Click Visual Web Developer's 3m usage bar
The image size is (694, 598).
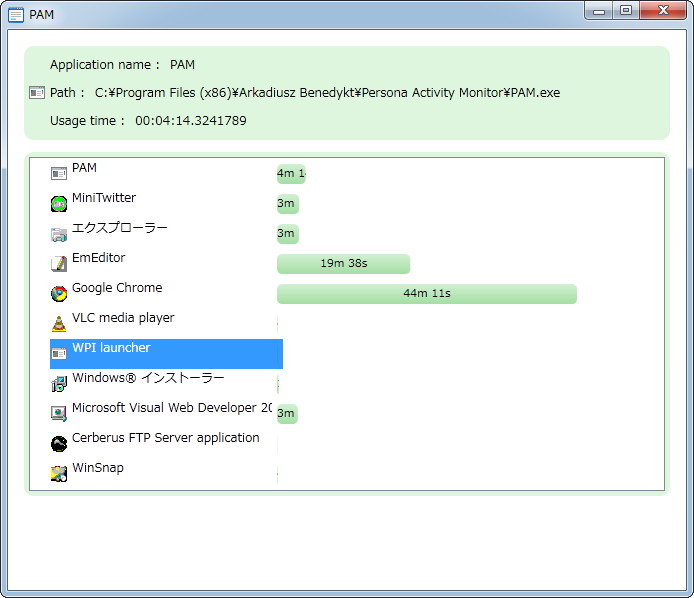[287, 414]
